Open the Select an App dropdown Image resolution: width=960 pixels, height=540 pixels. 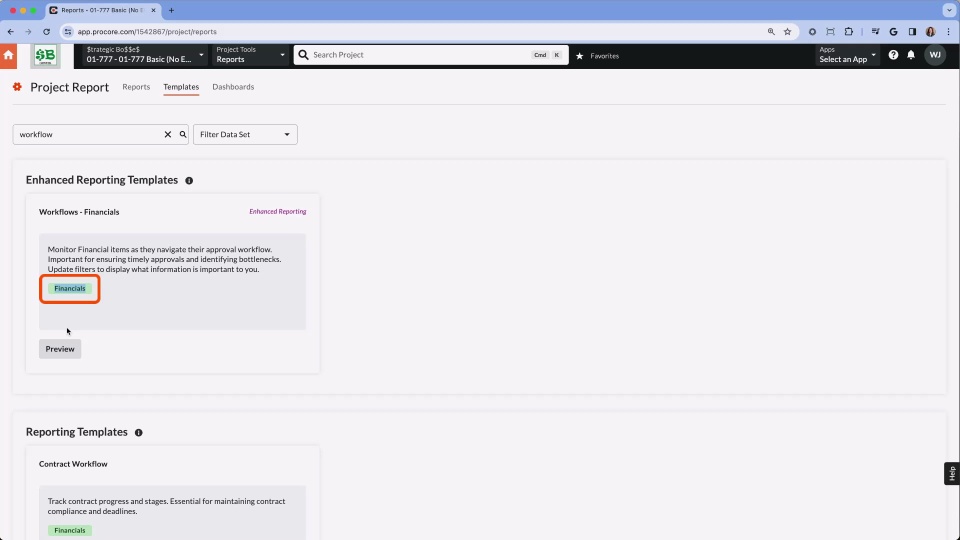tap(847, 55)
